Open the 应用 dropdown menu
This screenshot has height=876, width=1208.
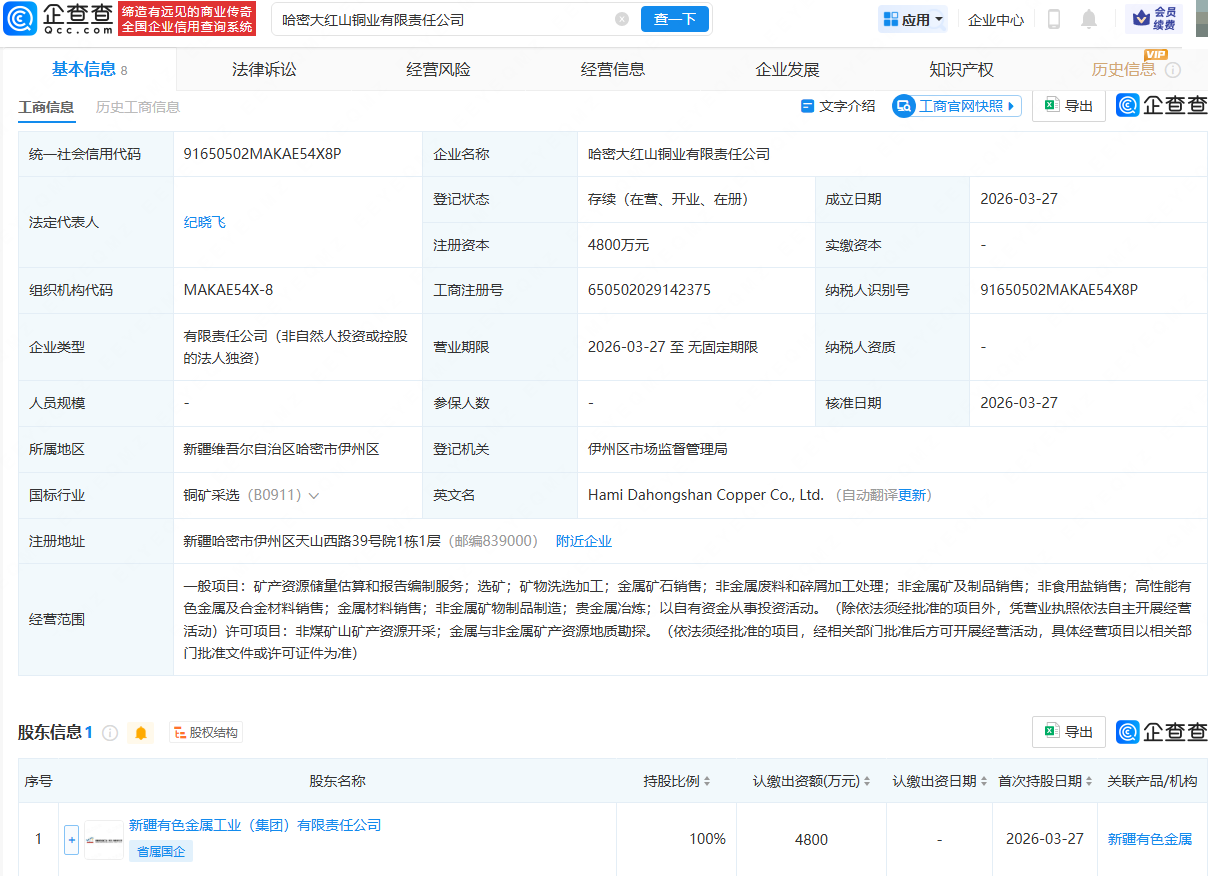point(911,19)
